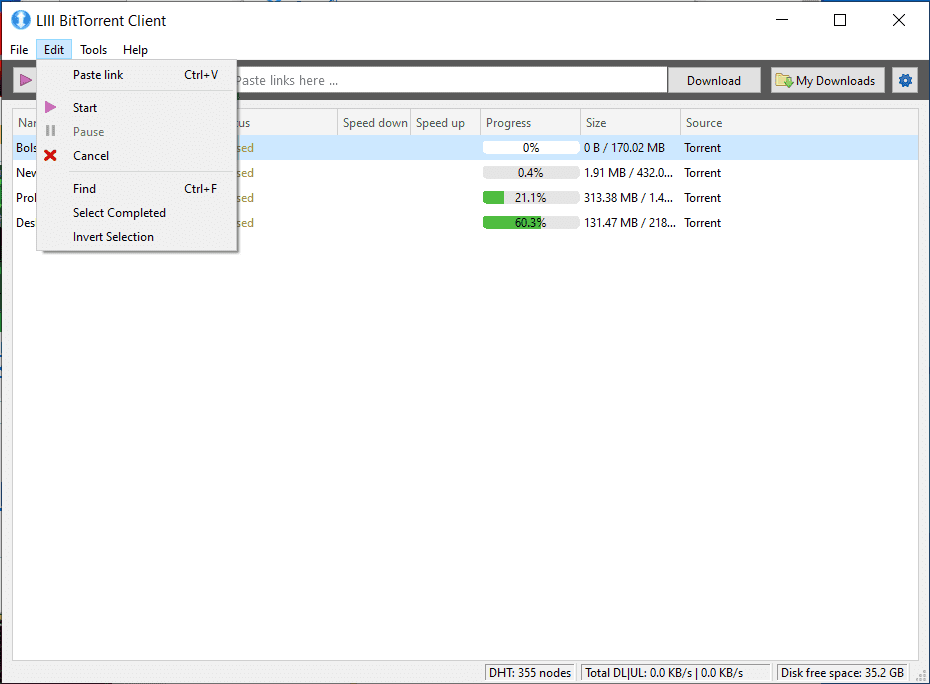Close the open Edit menu
The height and width of the screenshot is (684, 930).
[53, 50]
